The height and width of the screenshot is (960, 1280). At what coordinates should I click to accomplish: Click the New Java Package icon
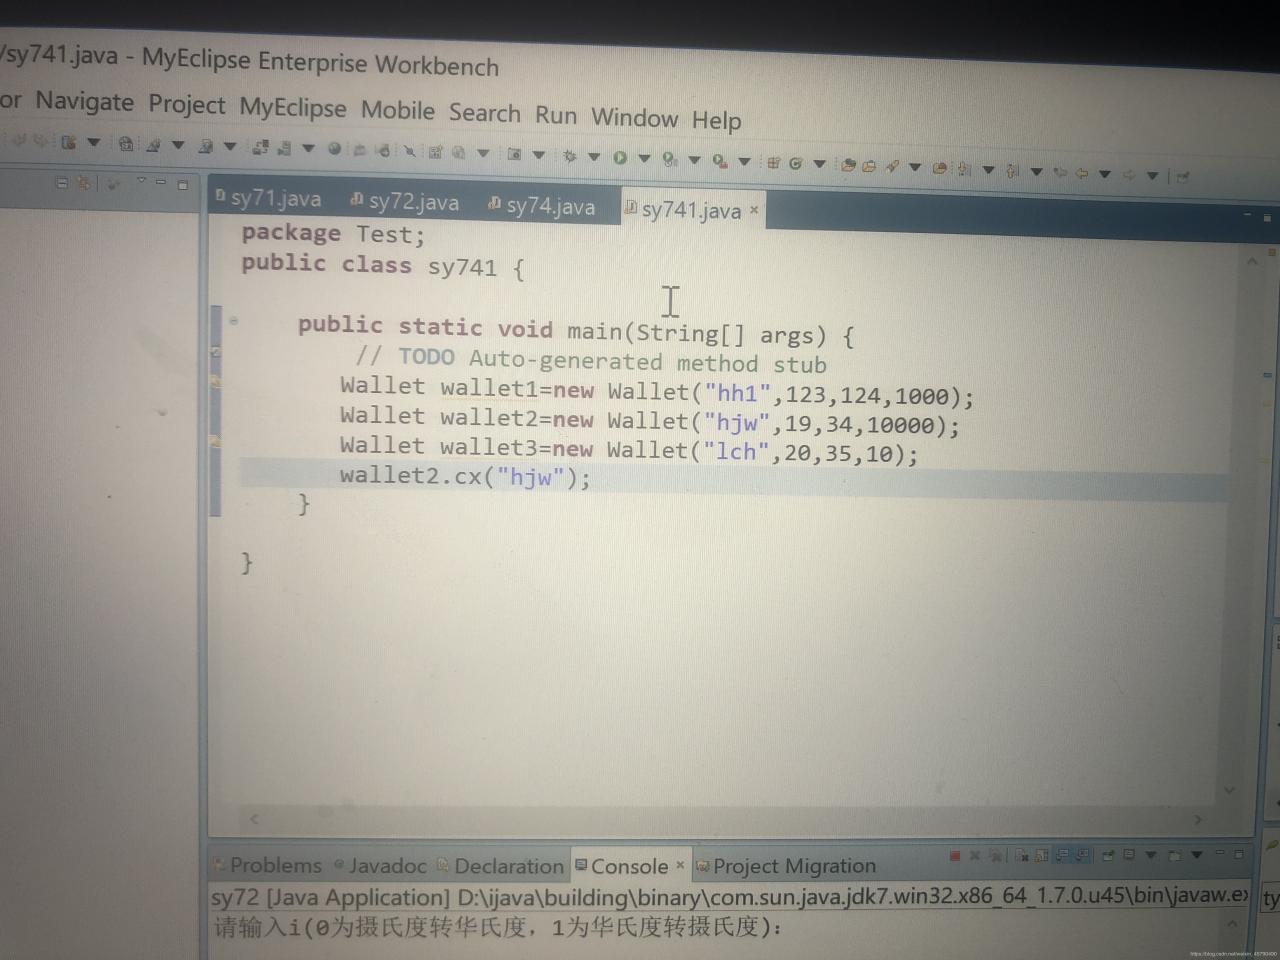pos(773,162)
